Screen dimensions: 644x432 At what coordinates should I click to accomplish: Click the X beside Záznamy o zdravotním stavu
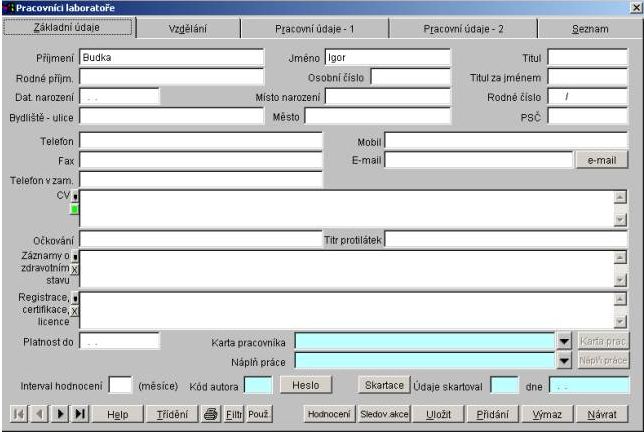tap(74, 270)
